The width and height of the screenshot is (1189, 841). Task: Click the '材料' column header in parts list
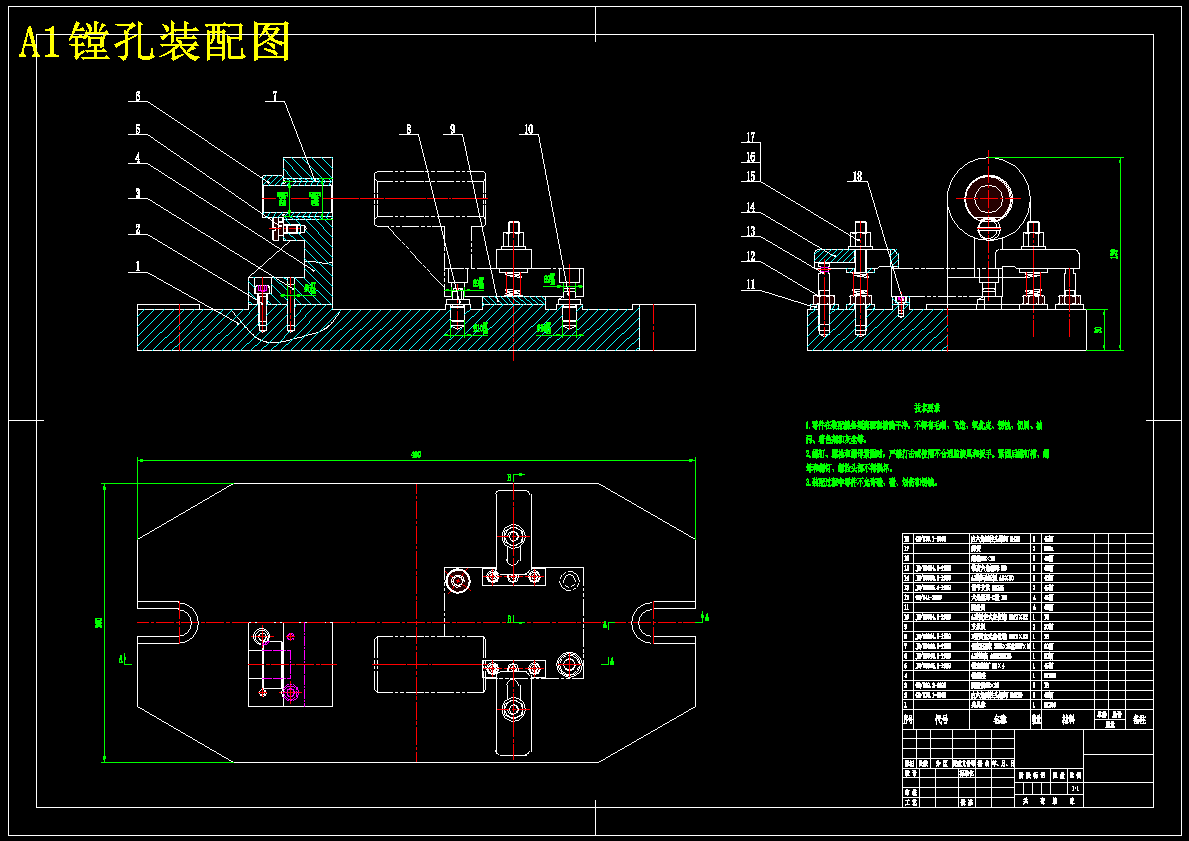click(1068, 719)
